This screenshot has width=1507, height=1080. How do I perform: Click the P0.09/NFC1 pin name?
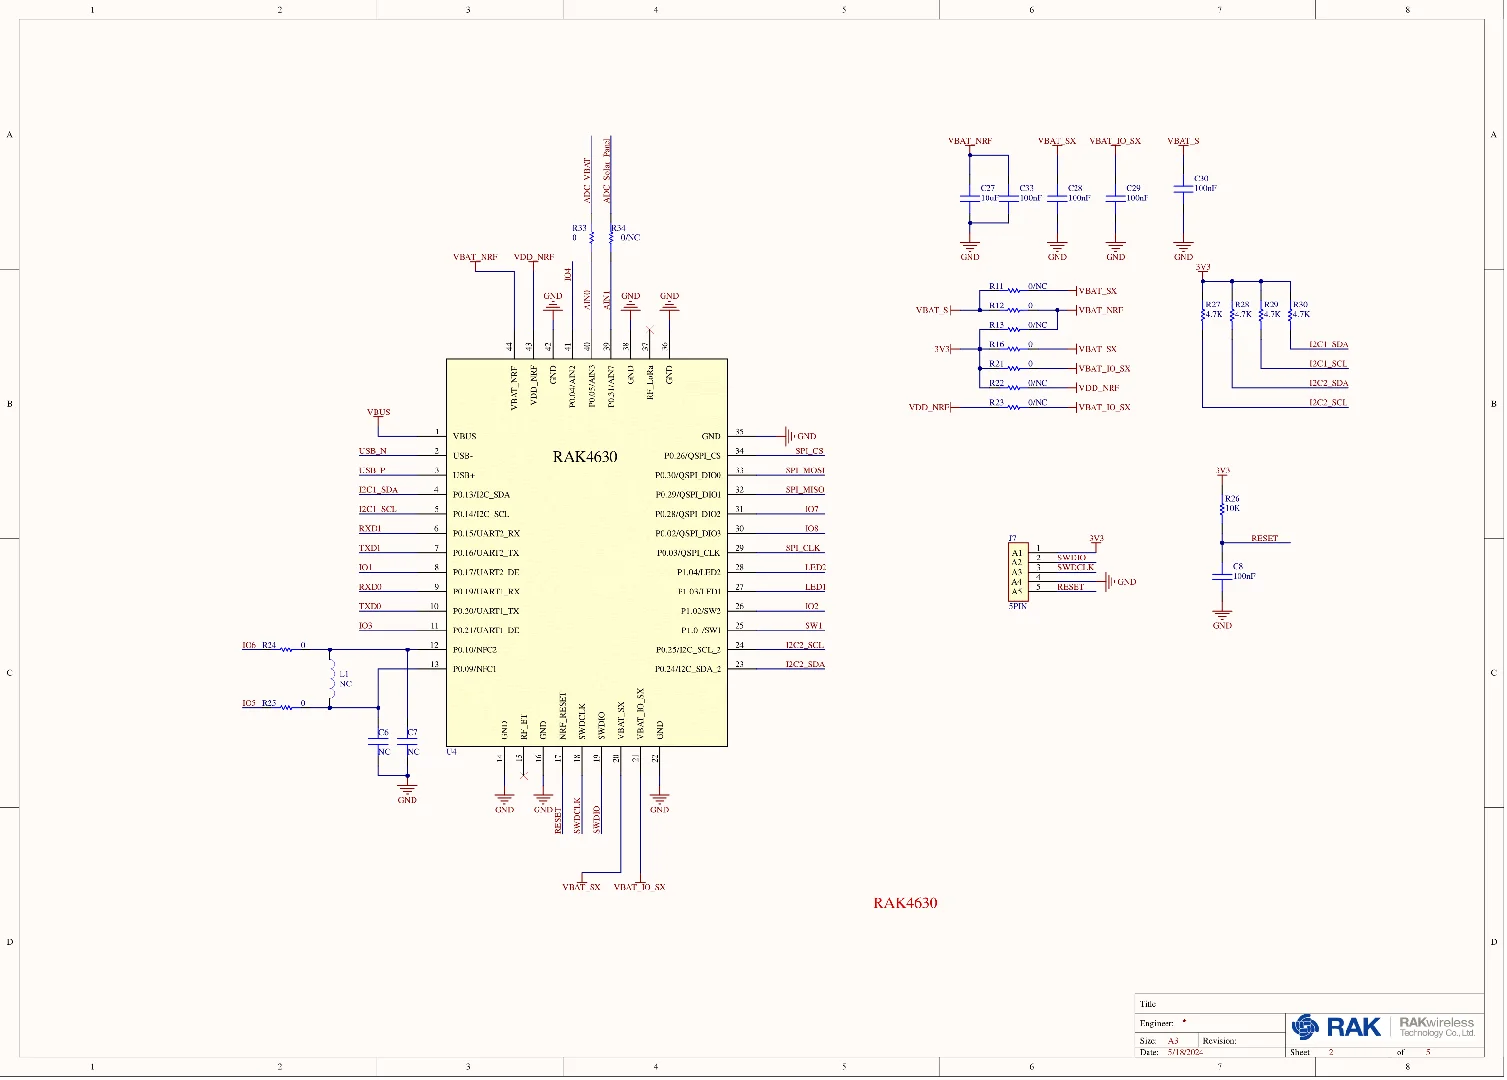click(474, 669)
